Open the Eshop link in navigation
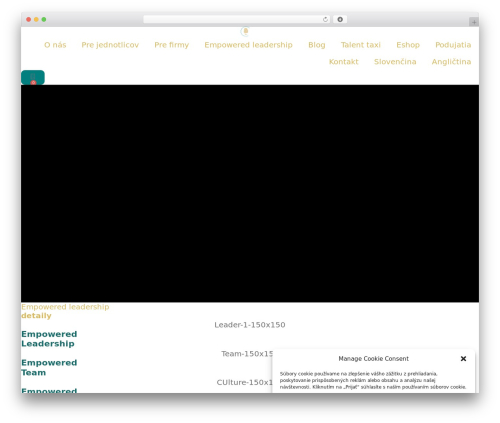 [408, 45]
